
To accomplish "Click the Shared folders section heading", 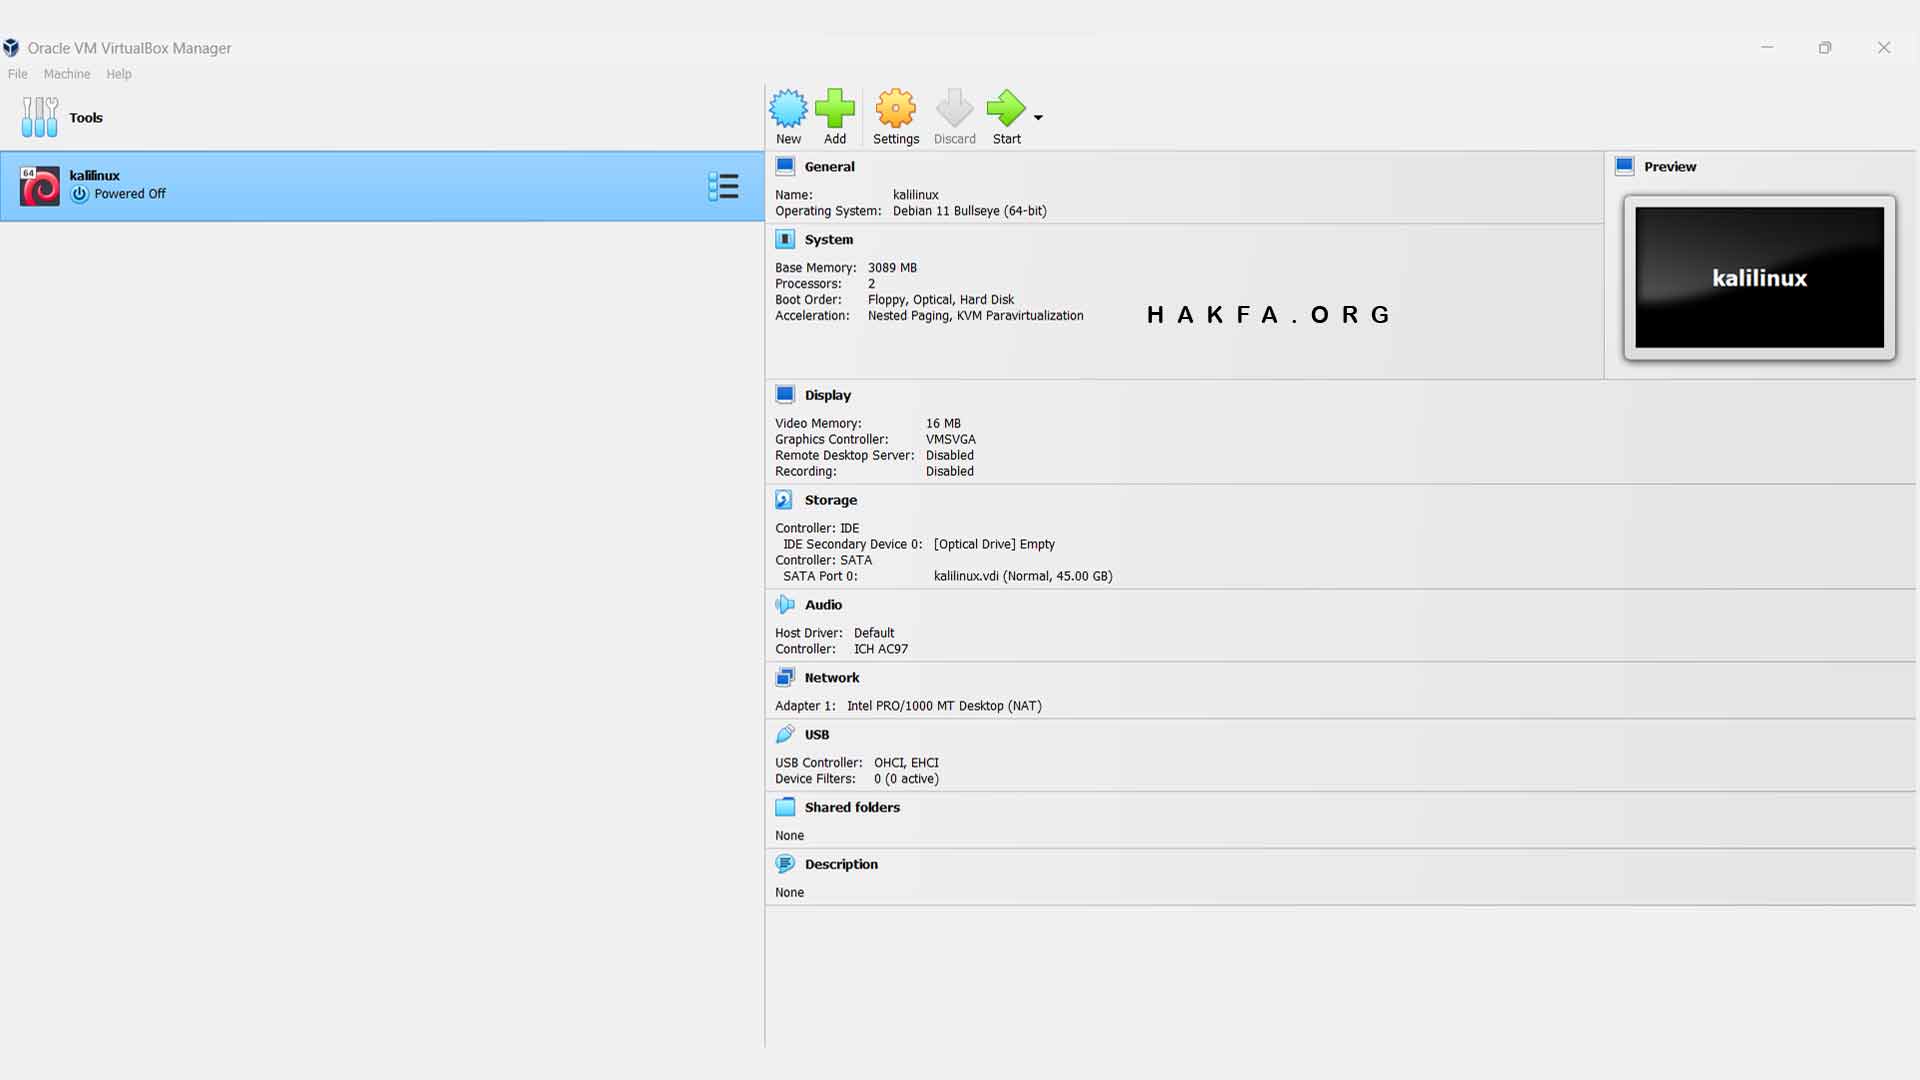I will click(x=853, y=808).
